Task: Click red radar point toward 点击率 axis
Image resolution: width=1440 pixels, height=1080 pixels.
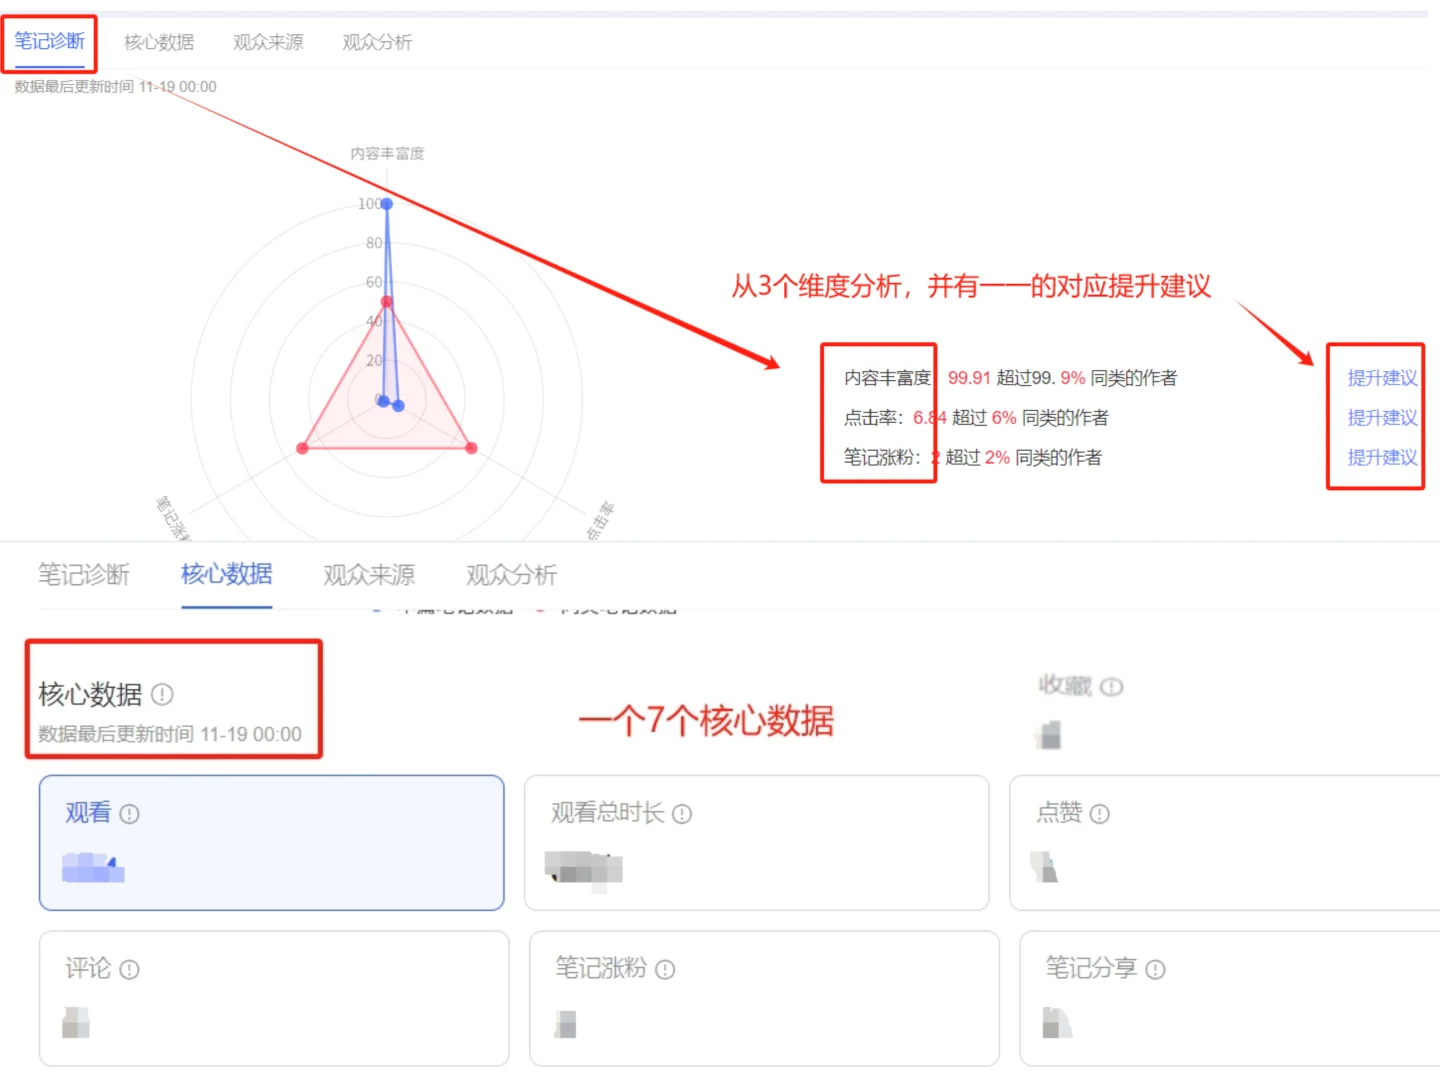Action: pyautogui.click(x=471, y=448)
